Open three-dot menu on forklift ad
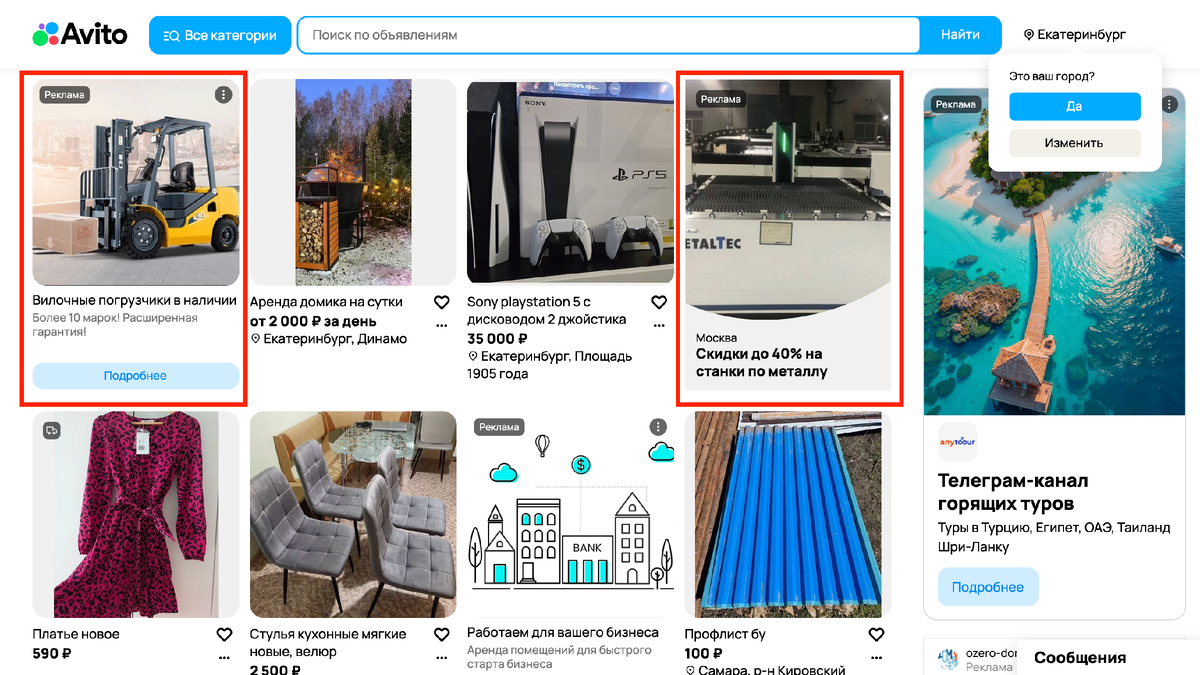This screenshot has height=675, width=1200. [x=223, y=94]
